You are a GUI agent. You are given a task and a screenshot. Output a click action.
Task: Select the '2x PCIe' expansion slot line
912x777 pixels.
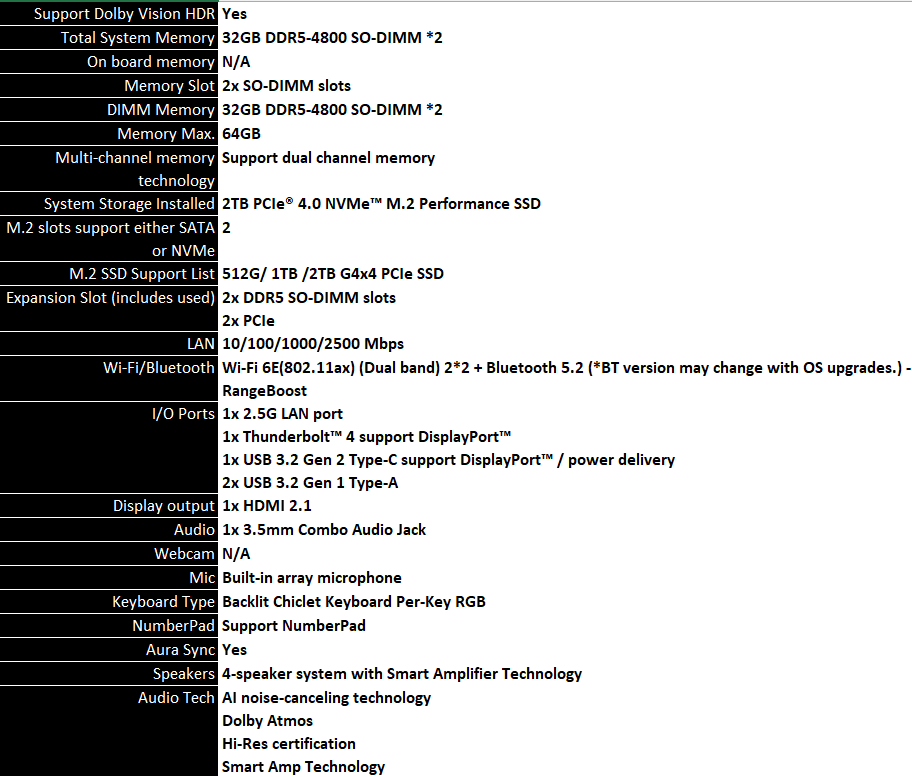pos(248,321)
